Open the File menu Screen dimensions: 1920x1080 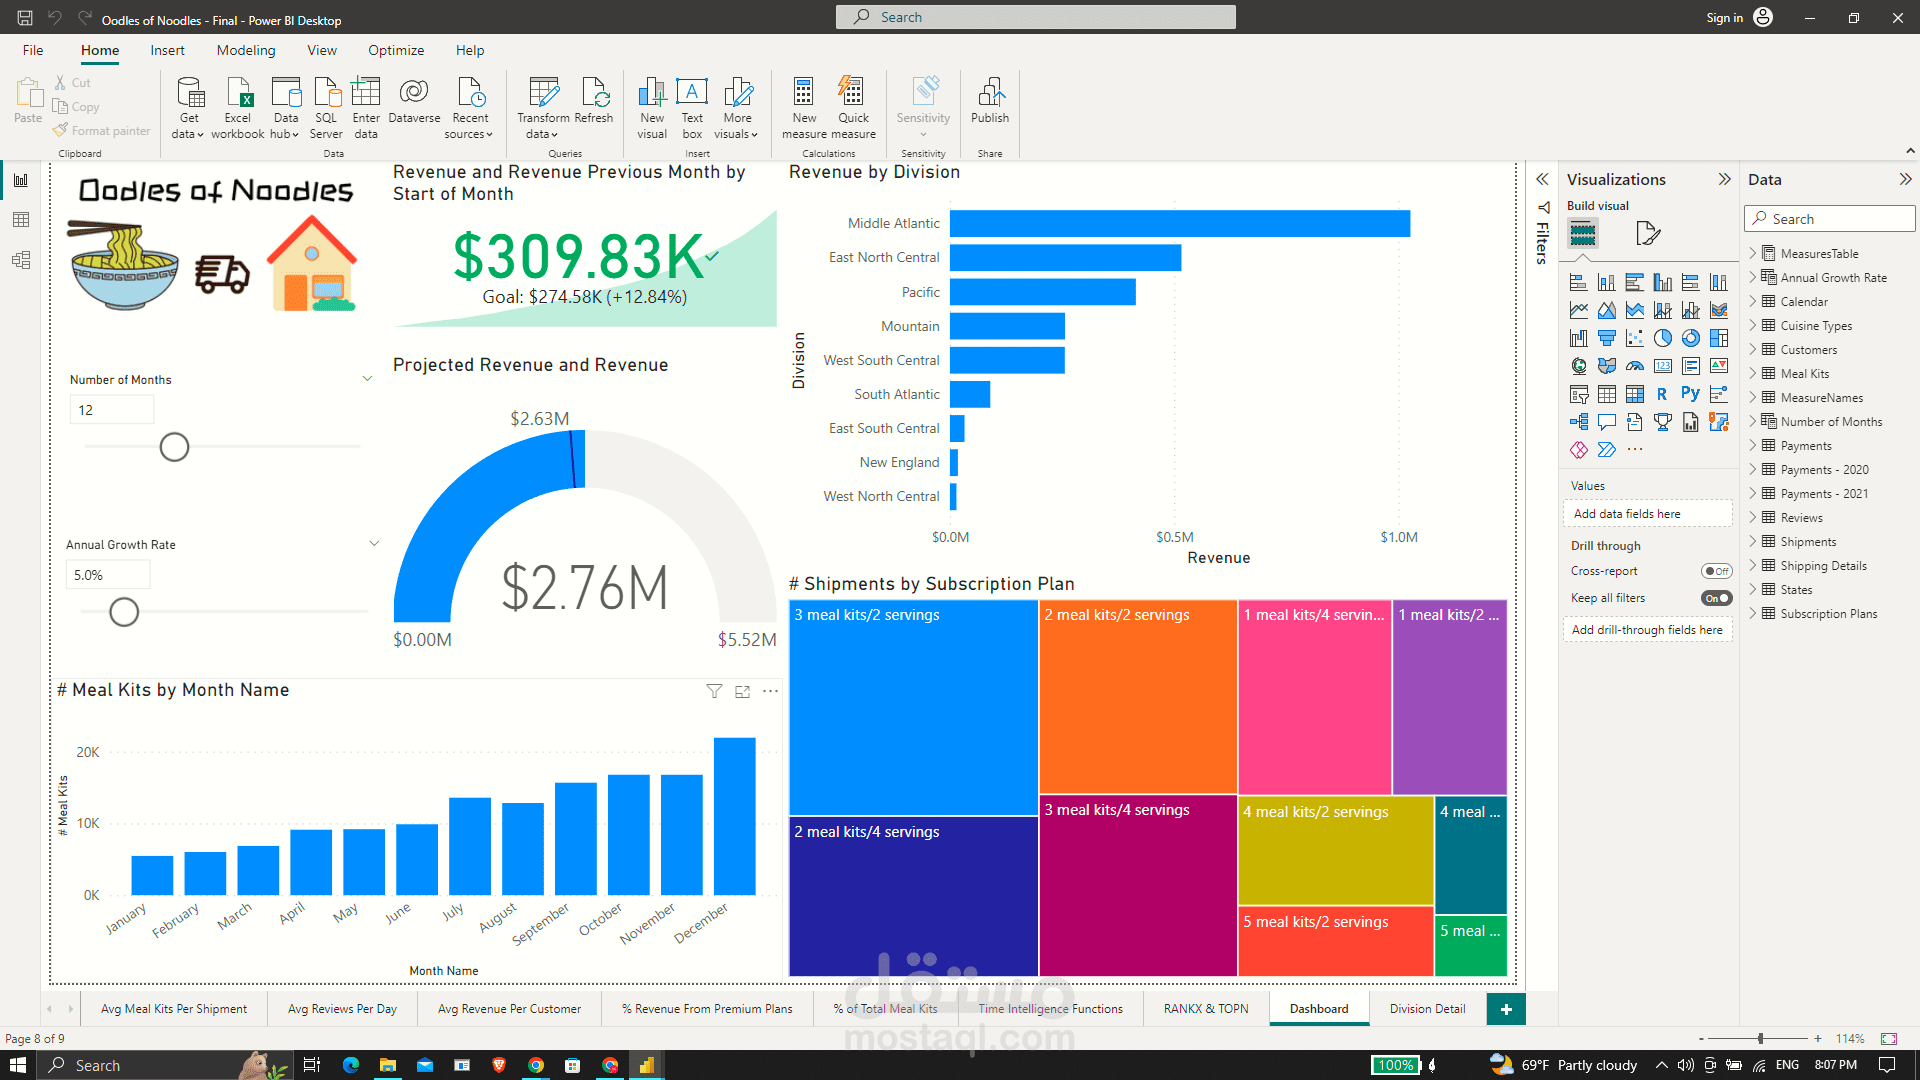pyautogui.click(x=33, y=50)
